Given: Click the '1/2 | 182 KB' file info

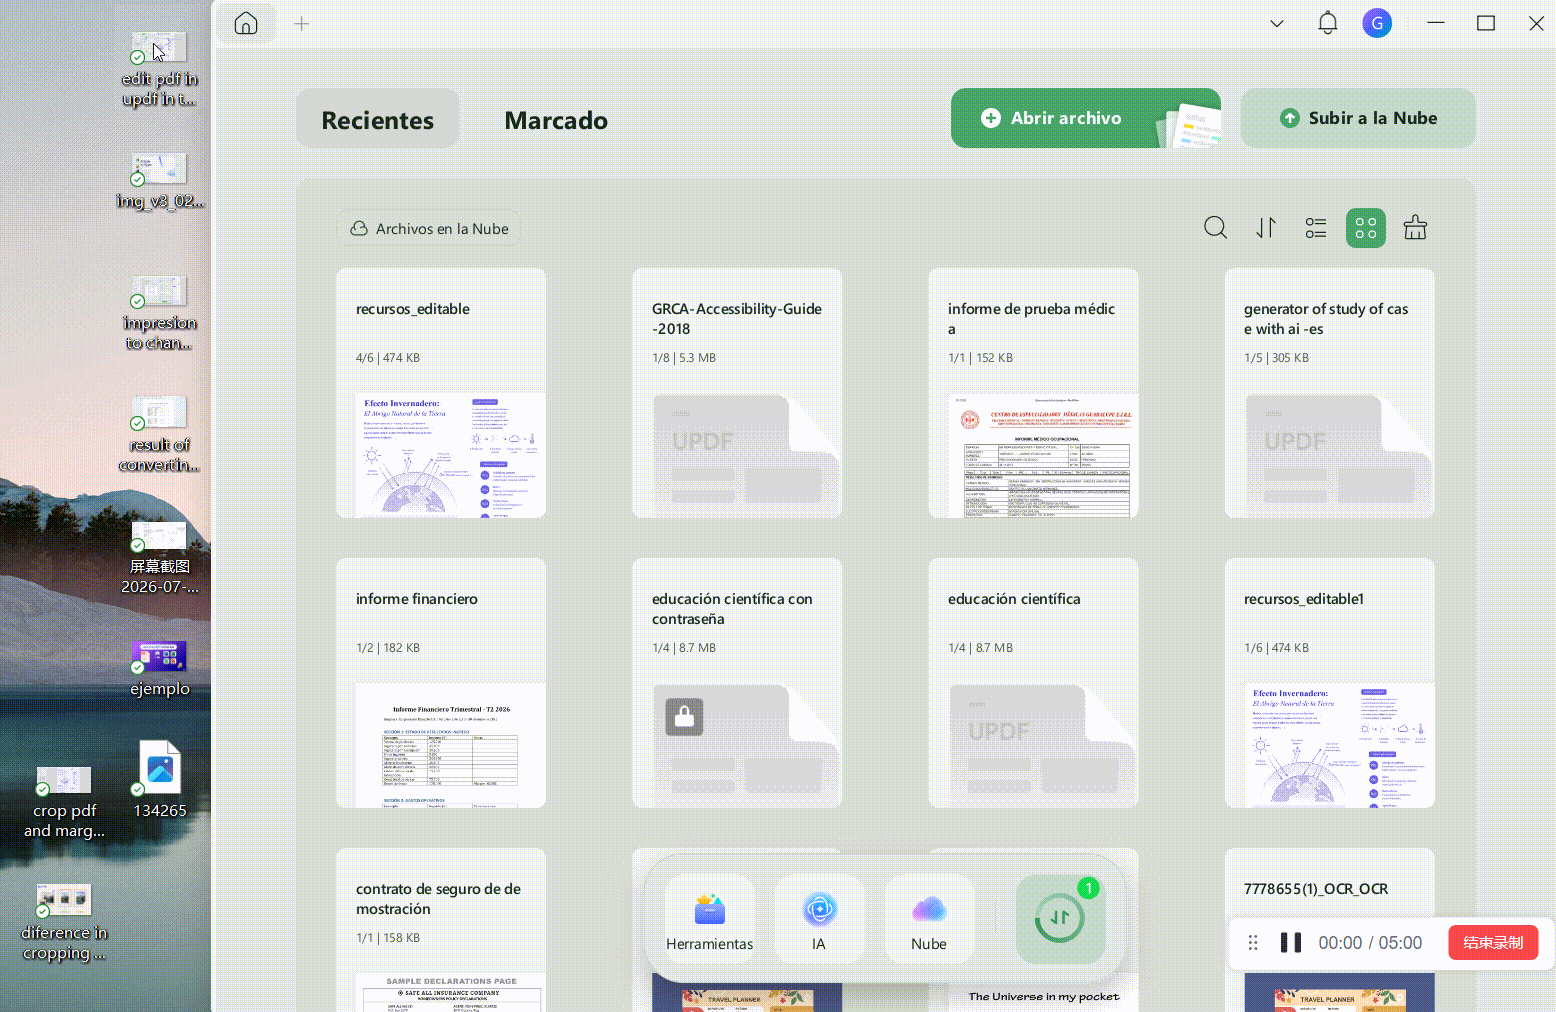Looking at the screenshot, I should point(388,648).
